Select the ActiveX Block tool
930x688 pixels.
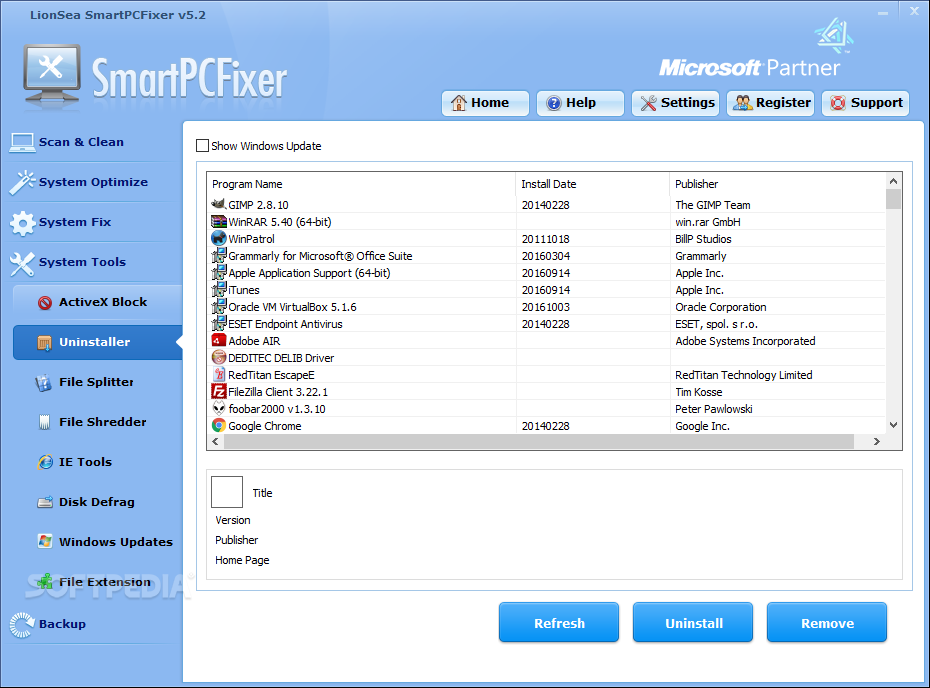(x=97, y=302)
